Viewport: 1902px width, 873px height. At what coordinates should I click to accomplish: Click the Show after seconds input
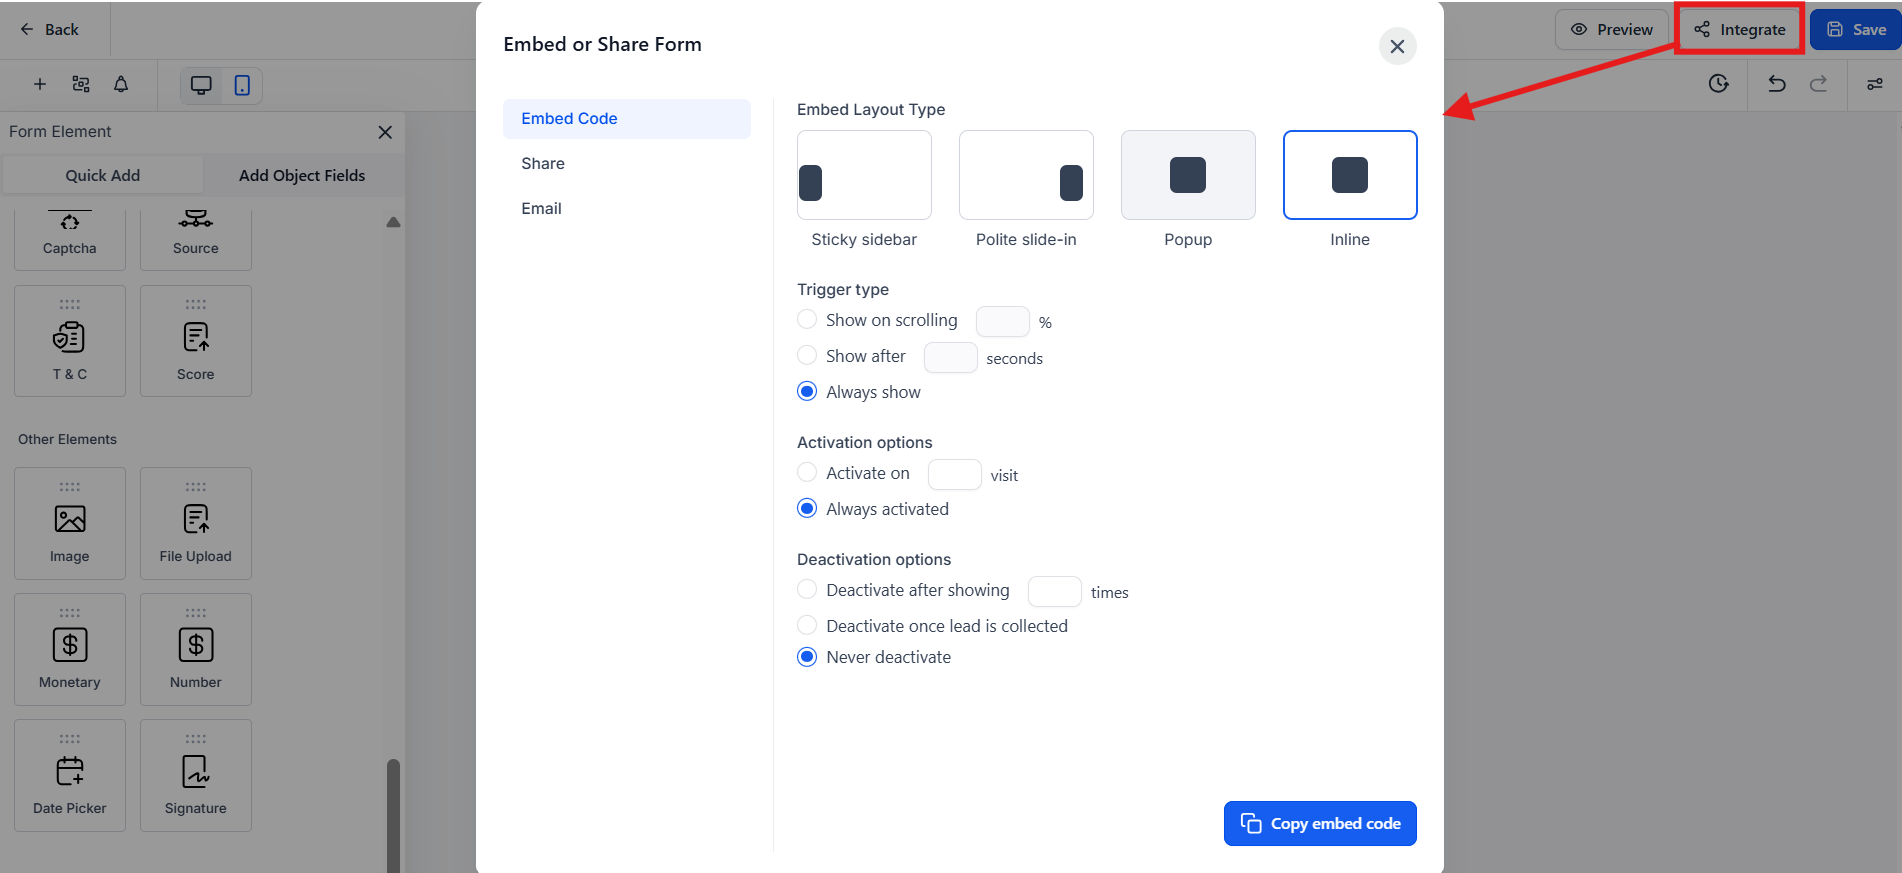(x=950, y=358)
